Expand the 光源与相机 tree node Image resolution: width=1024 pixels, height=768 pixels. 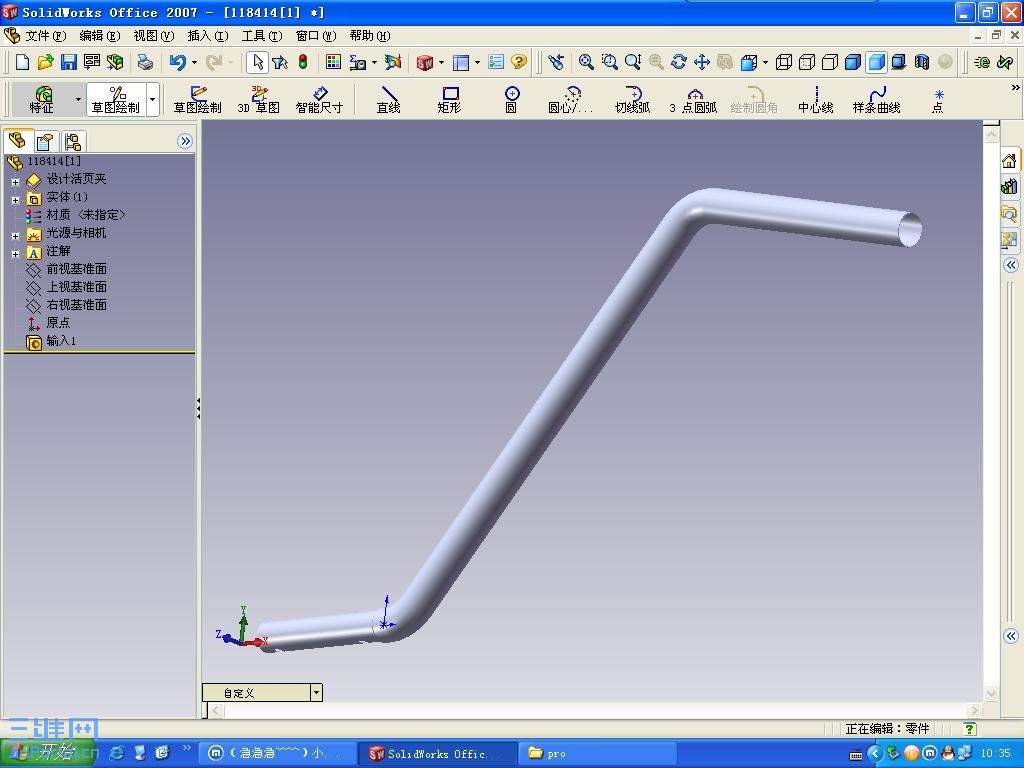(15, 236)
